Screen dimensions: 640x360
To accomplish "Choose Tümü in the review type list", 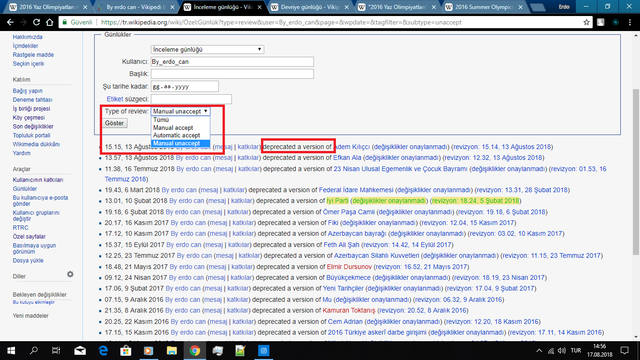I will pos(161,120).
